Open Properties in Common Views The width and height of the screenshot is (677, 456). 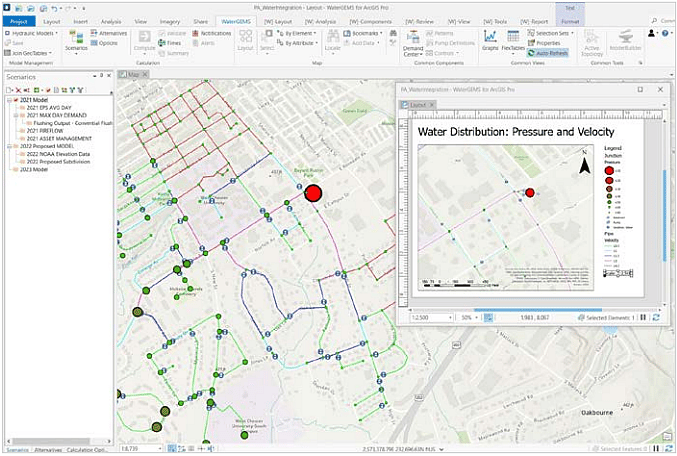pos(544,43)
